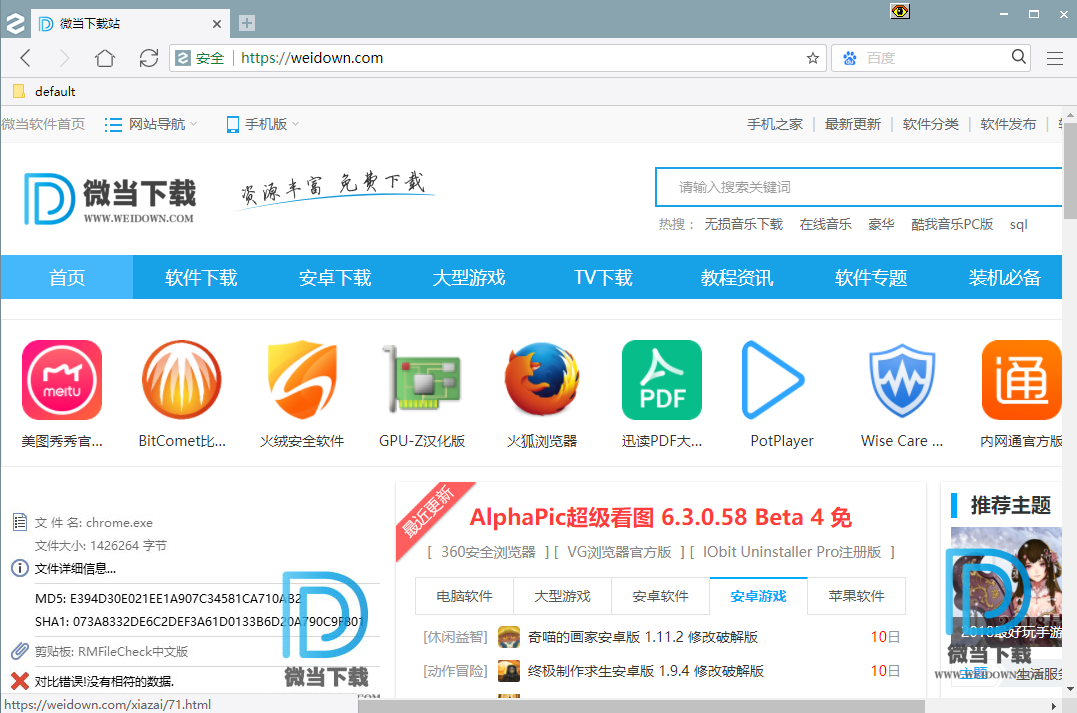Viewport: 1077px width, 713px height.
Task: Open the 火狐浏览器 Firefox icon
Action: tap(542, 379)
